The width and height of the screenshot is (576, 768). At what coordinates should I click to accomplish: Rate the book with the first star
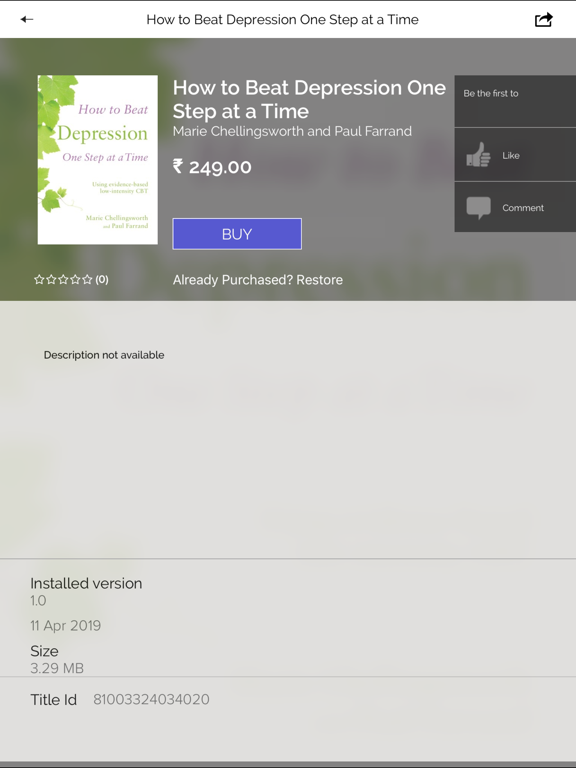(x=39, y=279)
